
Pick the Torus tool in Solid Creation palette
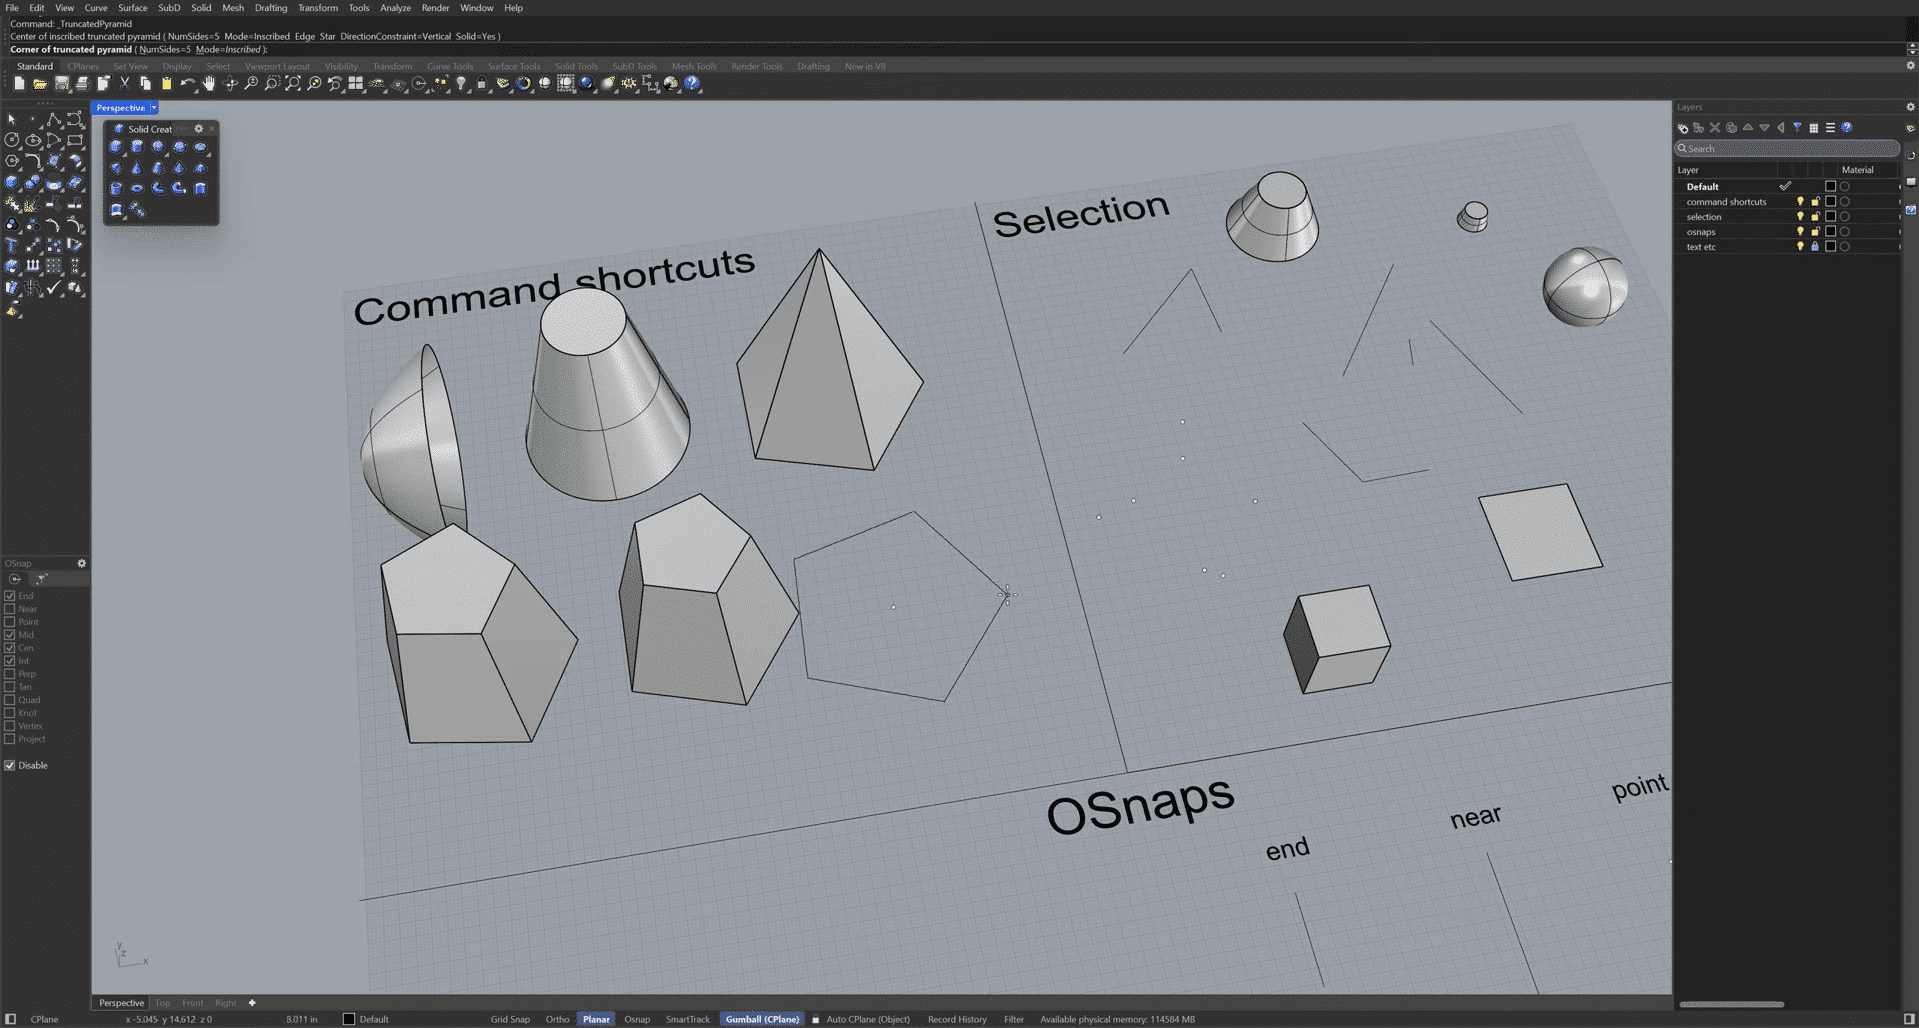pos(137,188)
